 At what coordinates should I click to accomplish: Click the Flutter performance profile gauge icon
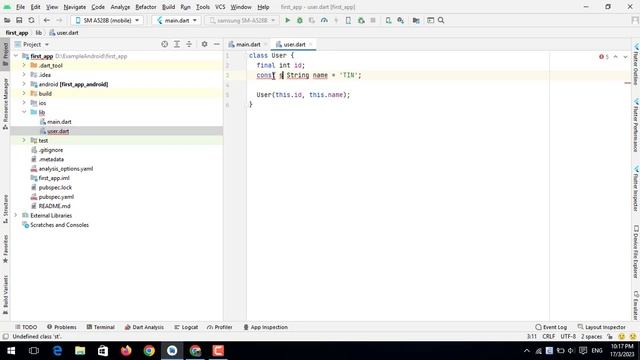(x=324, y=20)
